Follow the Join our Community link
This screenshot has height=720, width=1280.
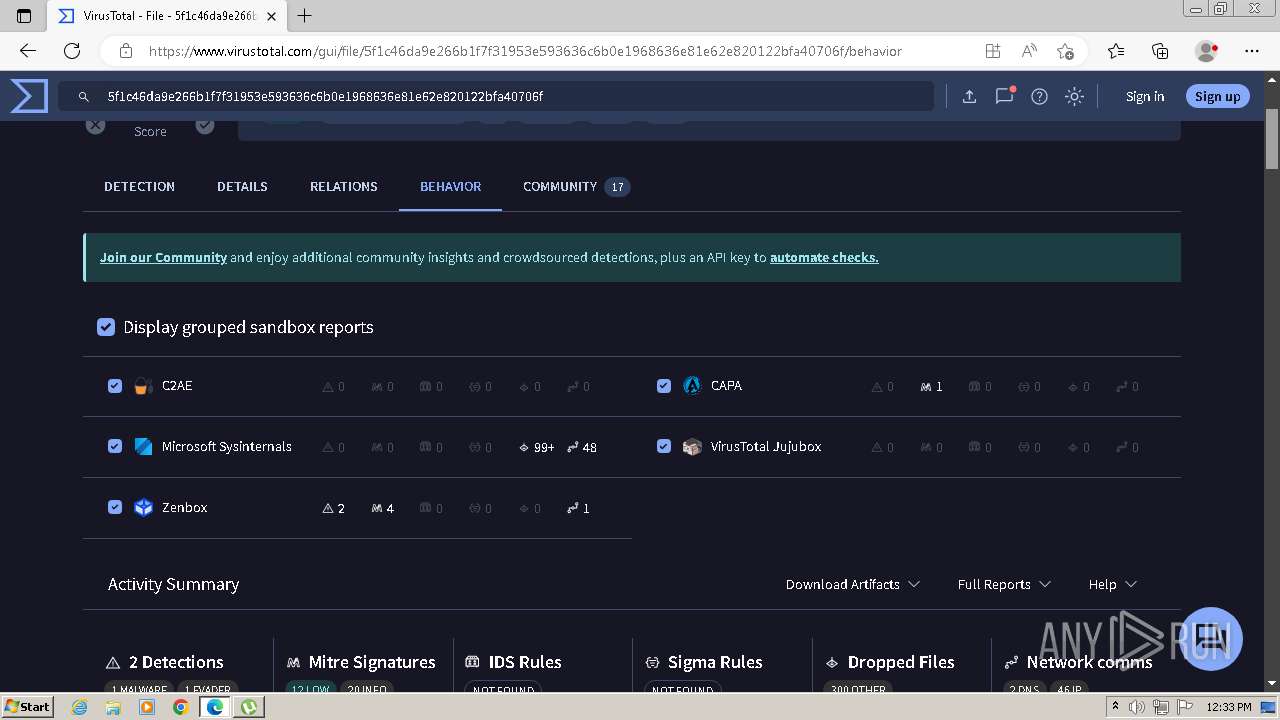pyautogui.click(x=163, y=257)
